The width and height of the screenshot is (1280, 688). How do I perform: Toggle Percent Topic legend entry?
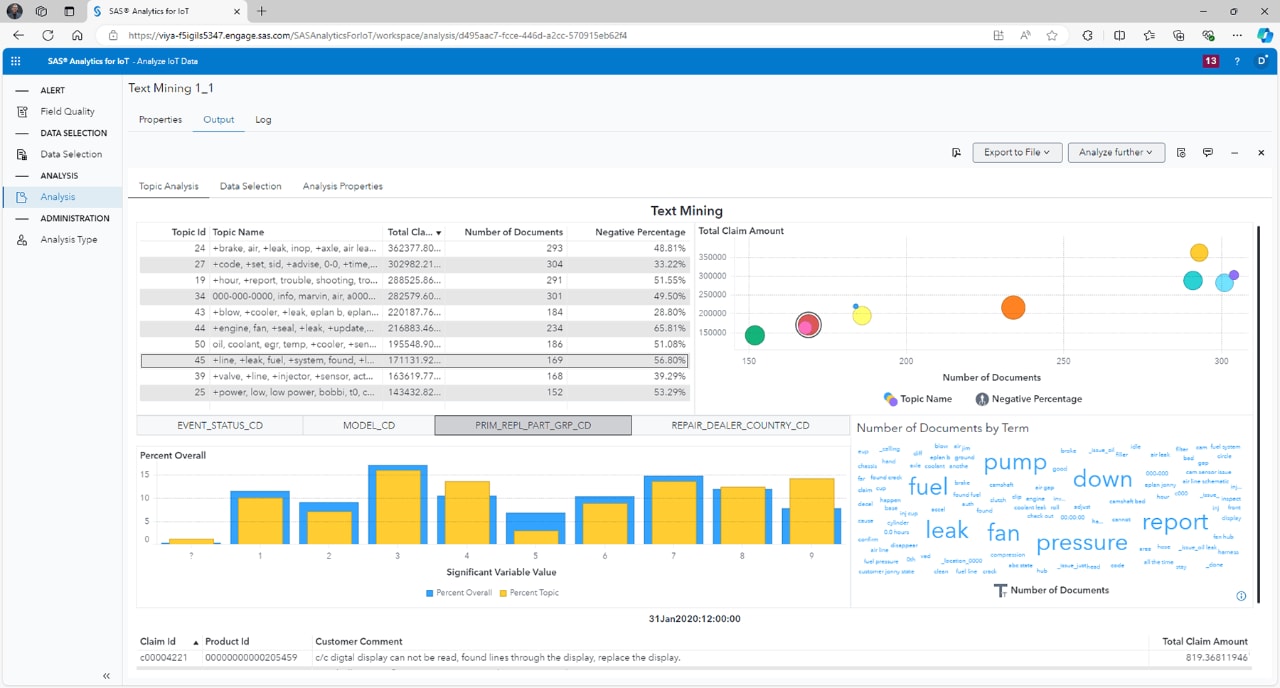[529, 593]
